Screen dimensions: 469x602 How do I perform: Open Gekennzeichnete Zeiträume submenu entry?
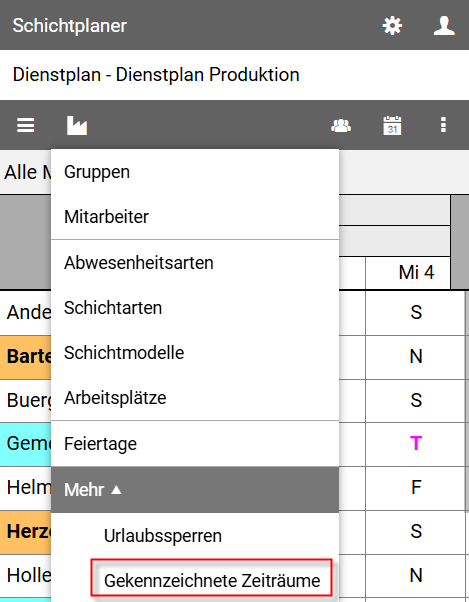click(x=212, y=580)
